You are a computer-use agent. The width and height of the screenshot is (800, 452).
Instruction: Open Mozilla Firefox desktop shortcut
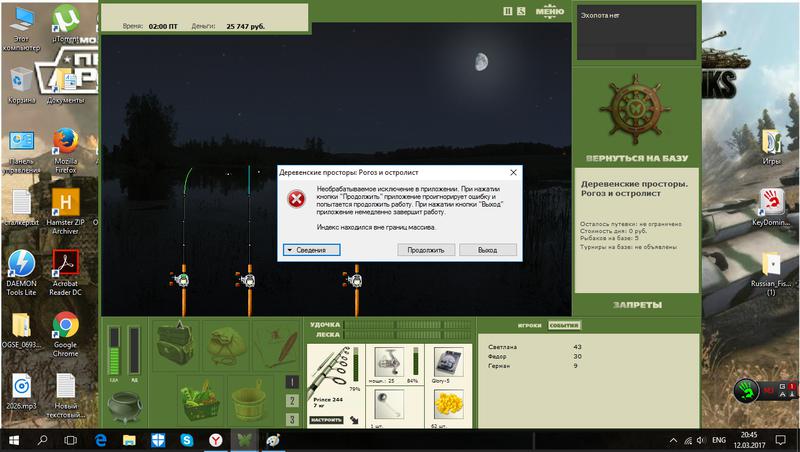click(x=65, y=150)
